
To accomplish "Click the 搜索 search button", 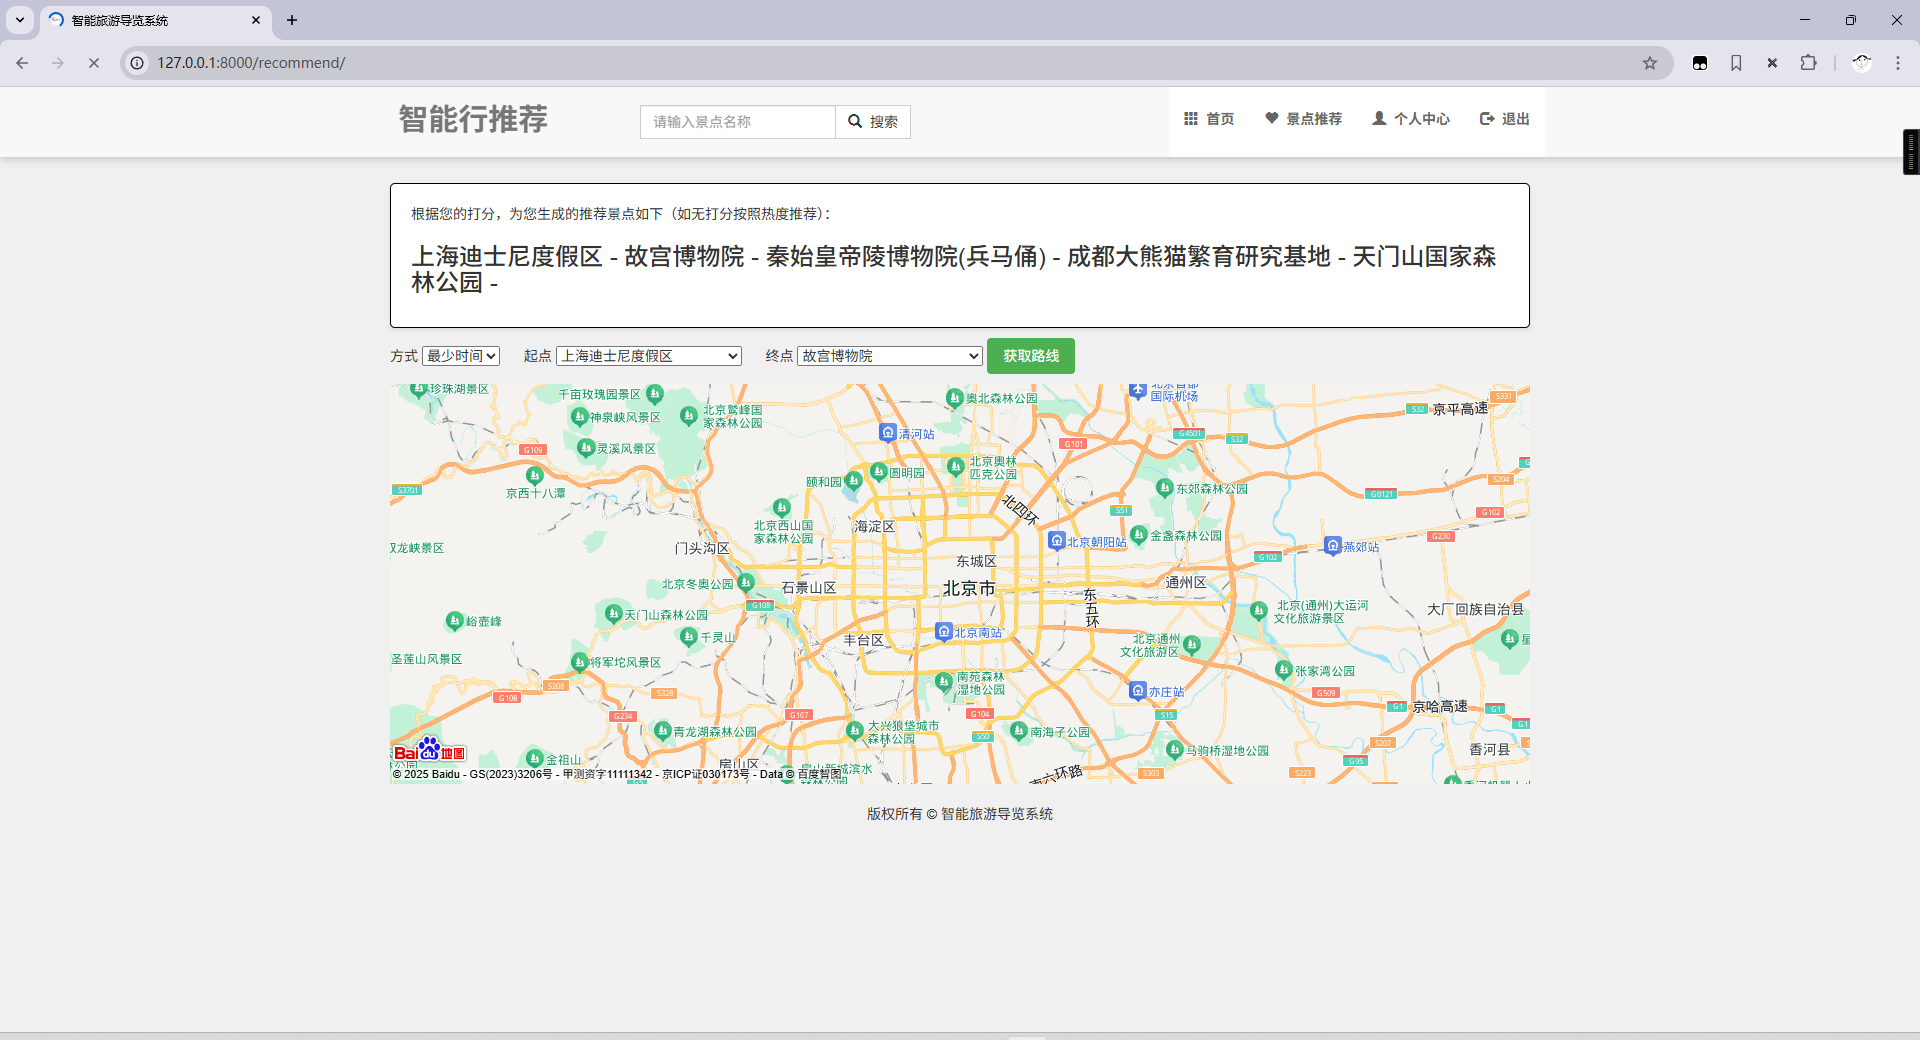I will click(x=873, y=122).
